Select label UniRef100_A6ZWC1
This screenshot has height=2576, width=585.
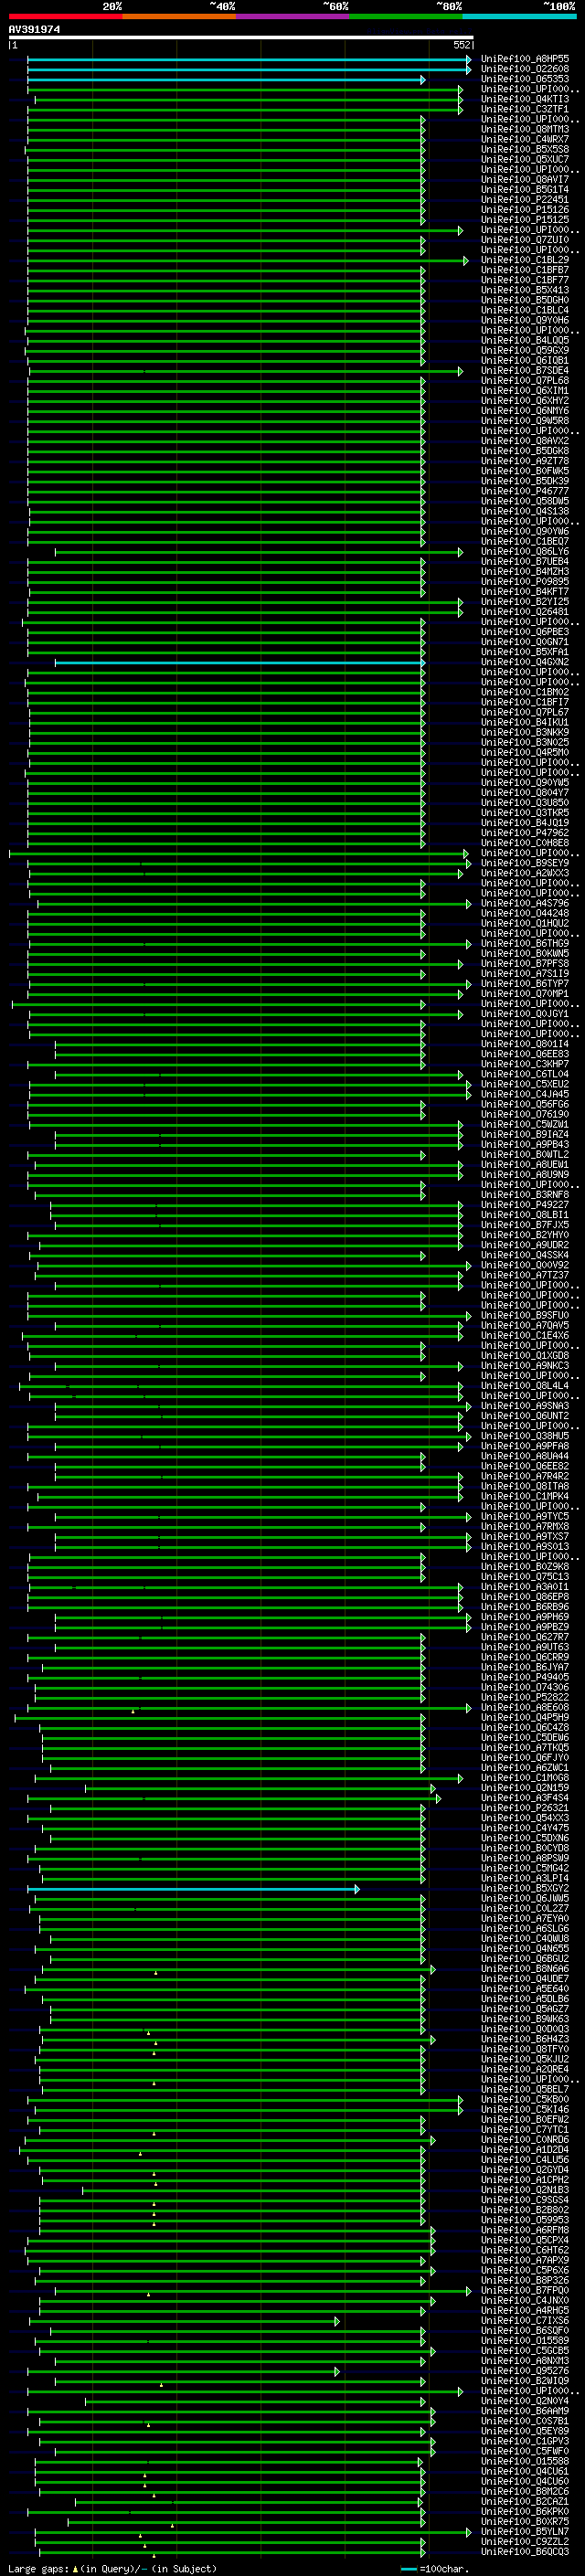pos(525,1768)
